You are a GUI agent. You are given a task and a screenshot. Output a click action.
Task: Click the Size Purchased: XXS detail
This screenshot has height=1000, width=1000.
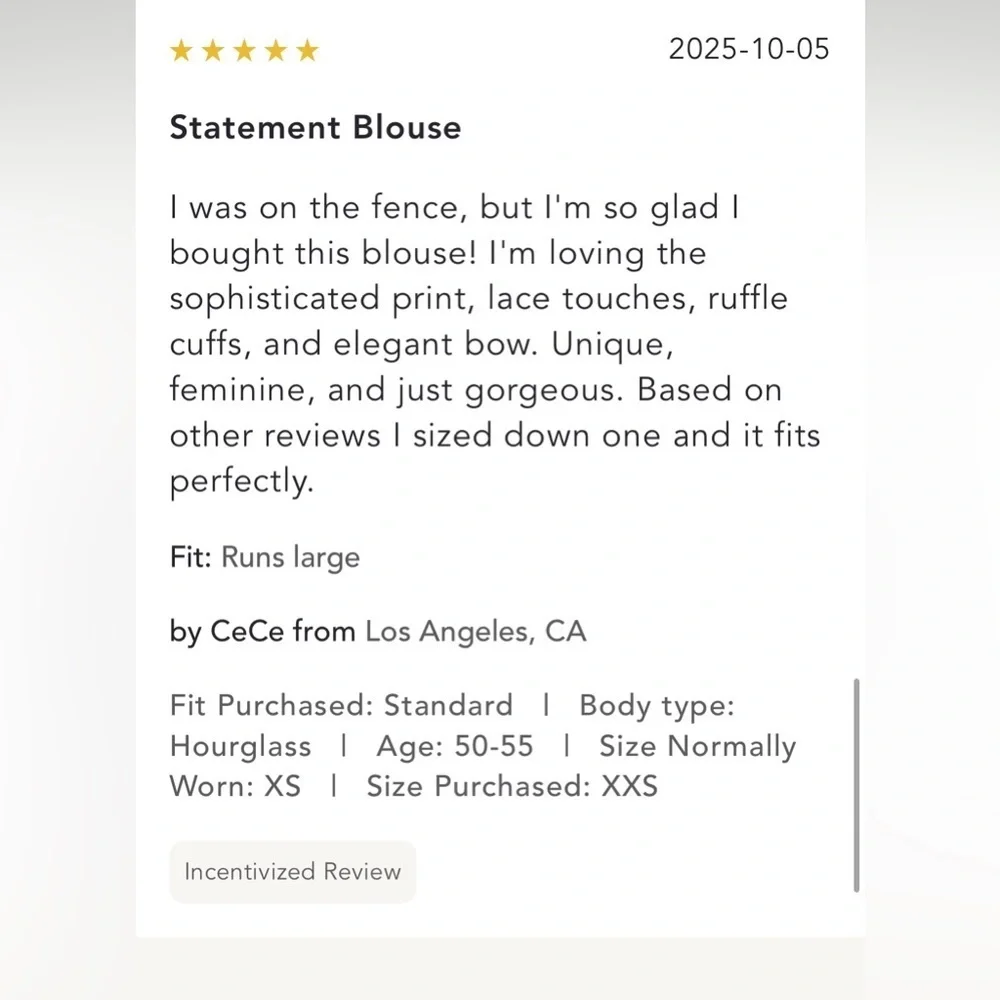(512, 786)
